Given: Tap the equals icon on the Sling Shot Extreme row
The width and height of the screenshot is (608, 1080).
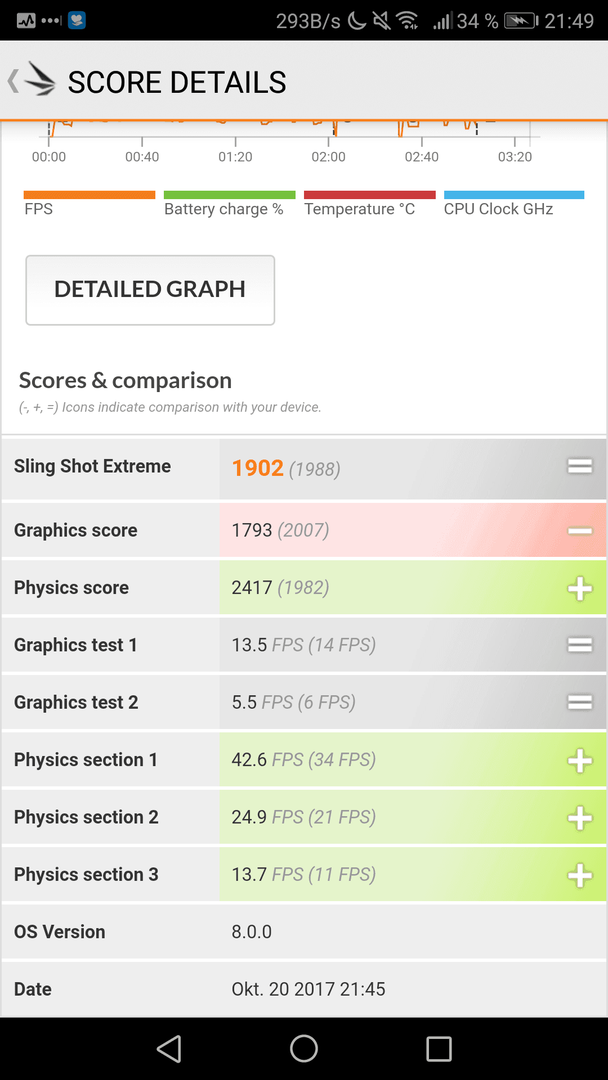Looking at the screenshot, I should click(x=580, y=467).
